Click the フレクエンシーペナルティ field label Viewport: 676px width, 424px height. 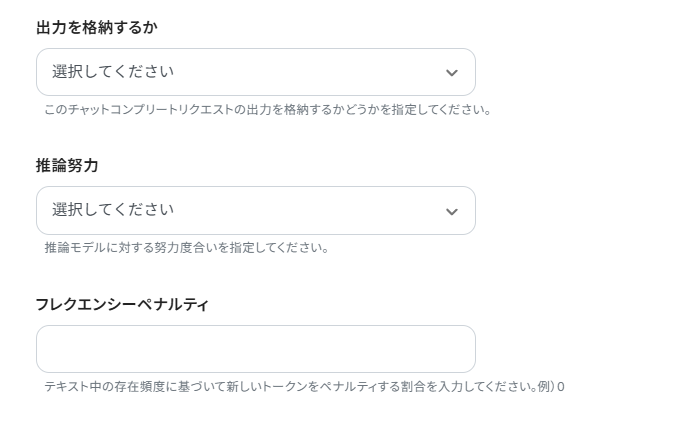pos(122,304)
